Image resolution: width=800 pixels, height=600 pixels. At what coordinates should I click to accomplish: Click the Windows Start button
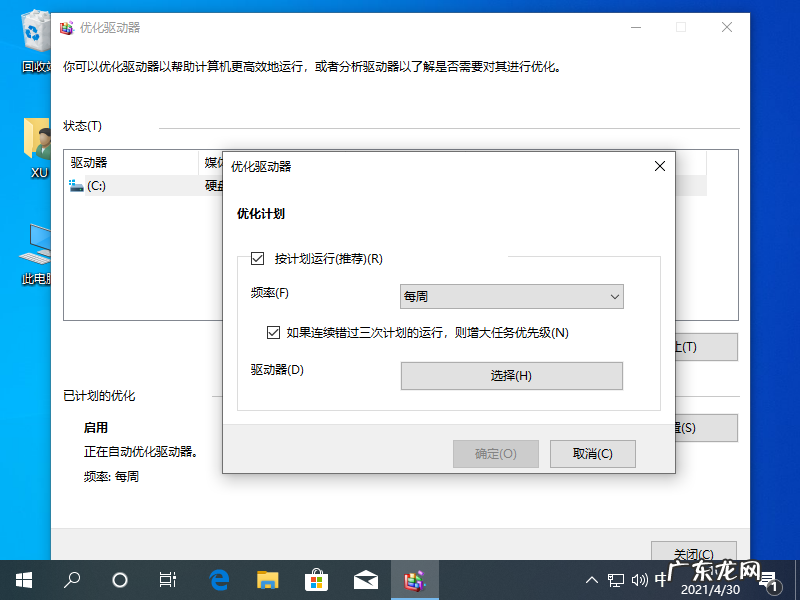pyautogui.click(x=22, y=579)
